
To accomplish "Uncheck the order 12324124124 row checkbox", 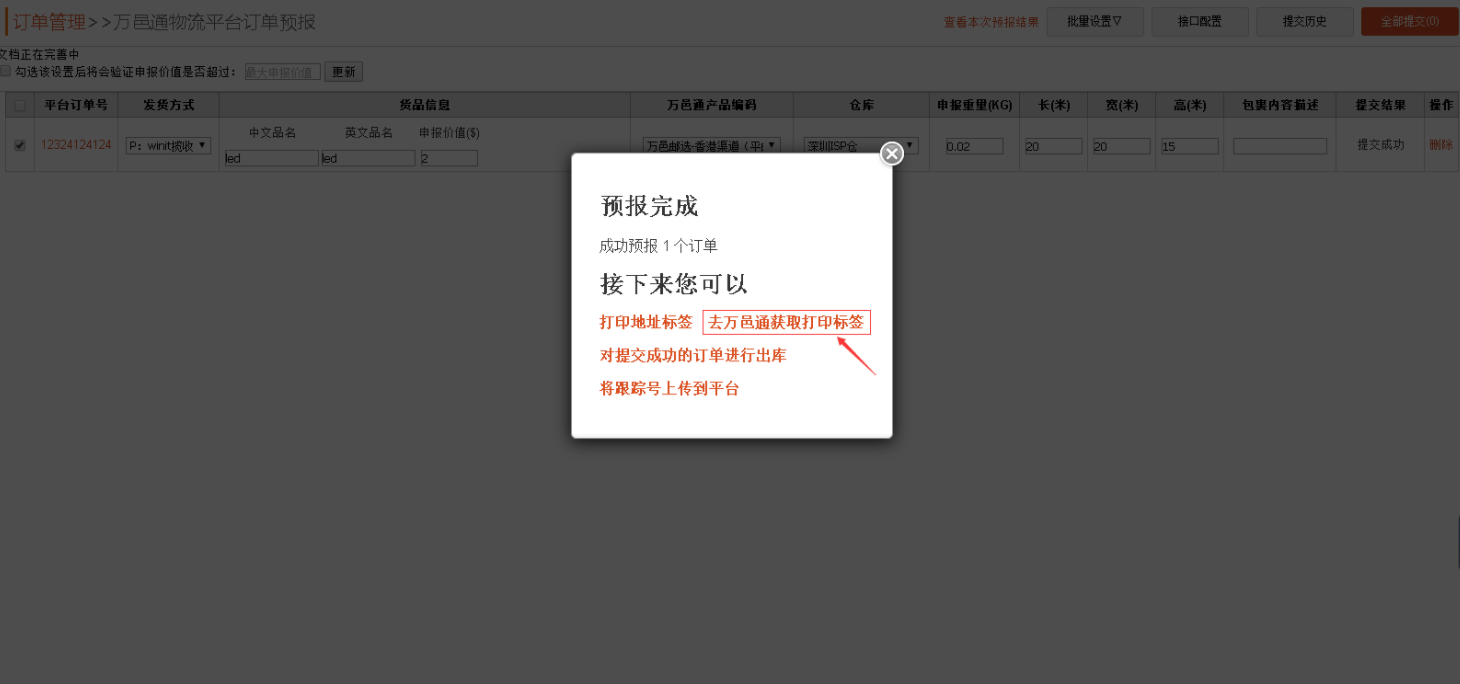I will point(20,145).
